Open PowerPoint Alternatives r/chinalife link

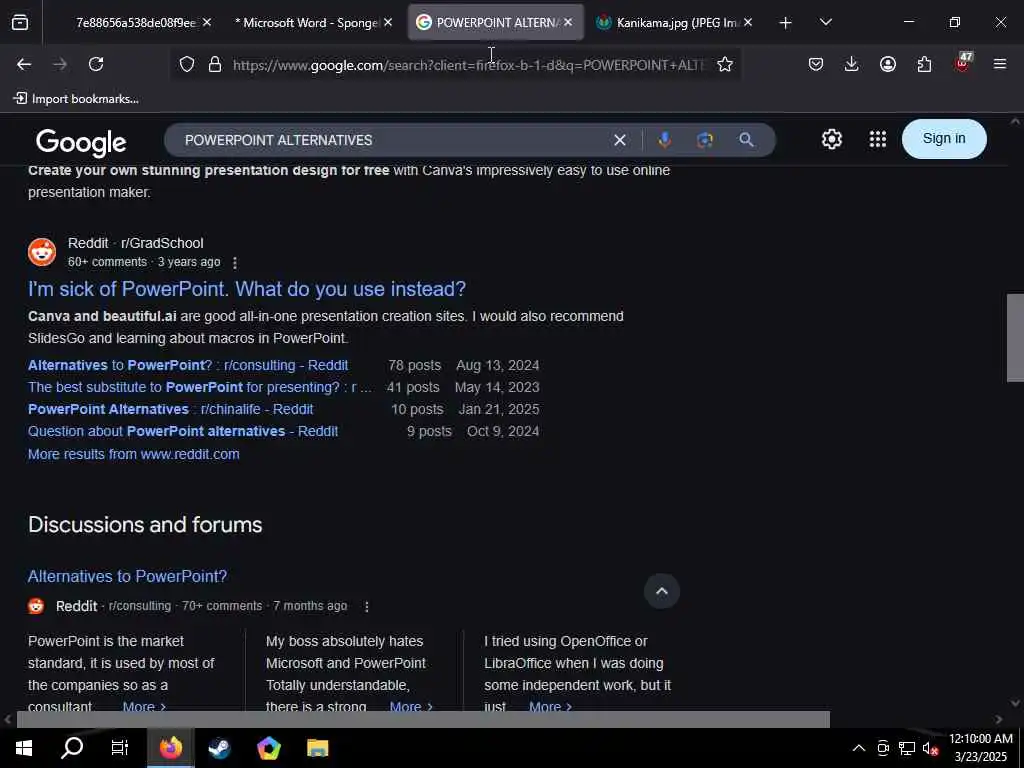[x=170, y=409]
